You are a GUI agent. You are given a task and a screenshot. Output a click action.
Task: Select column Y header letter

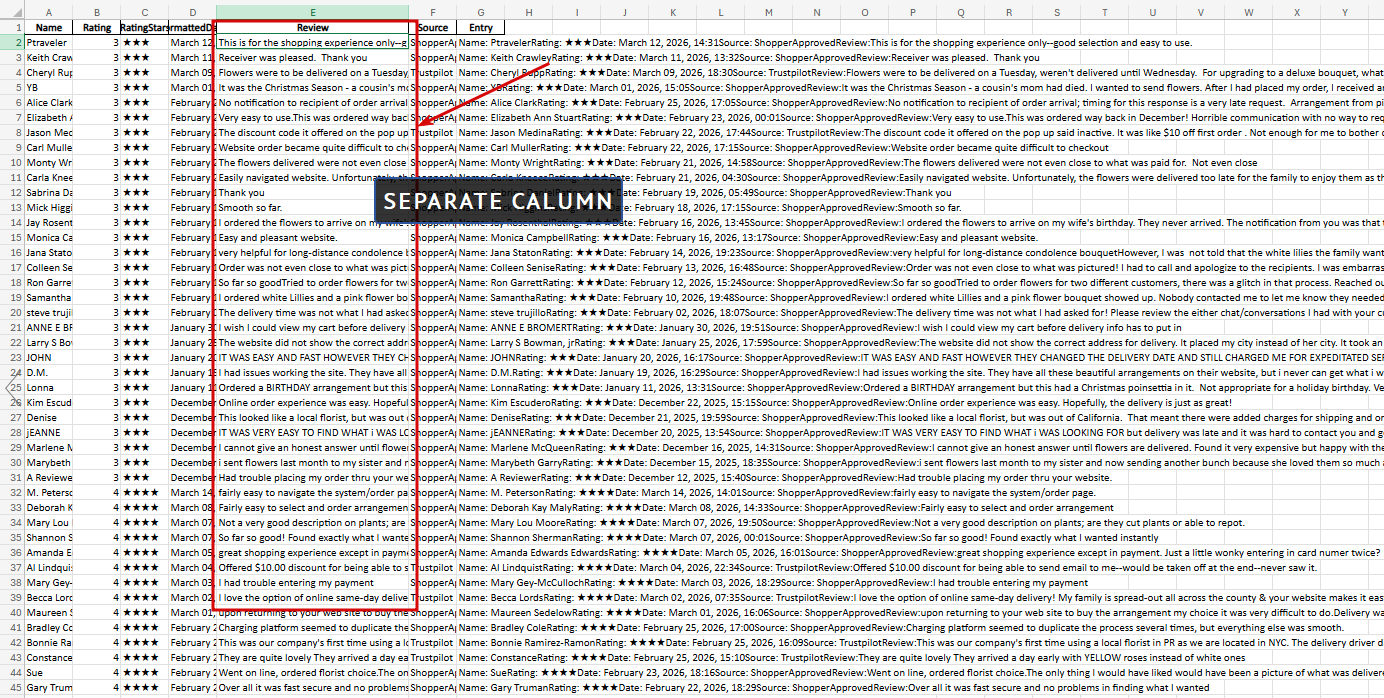click(x=1345, y=12)
